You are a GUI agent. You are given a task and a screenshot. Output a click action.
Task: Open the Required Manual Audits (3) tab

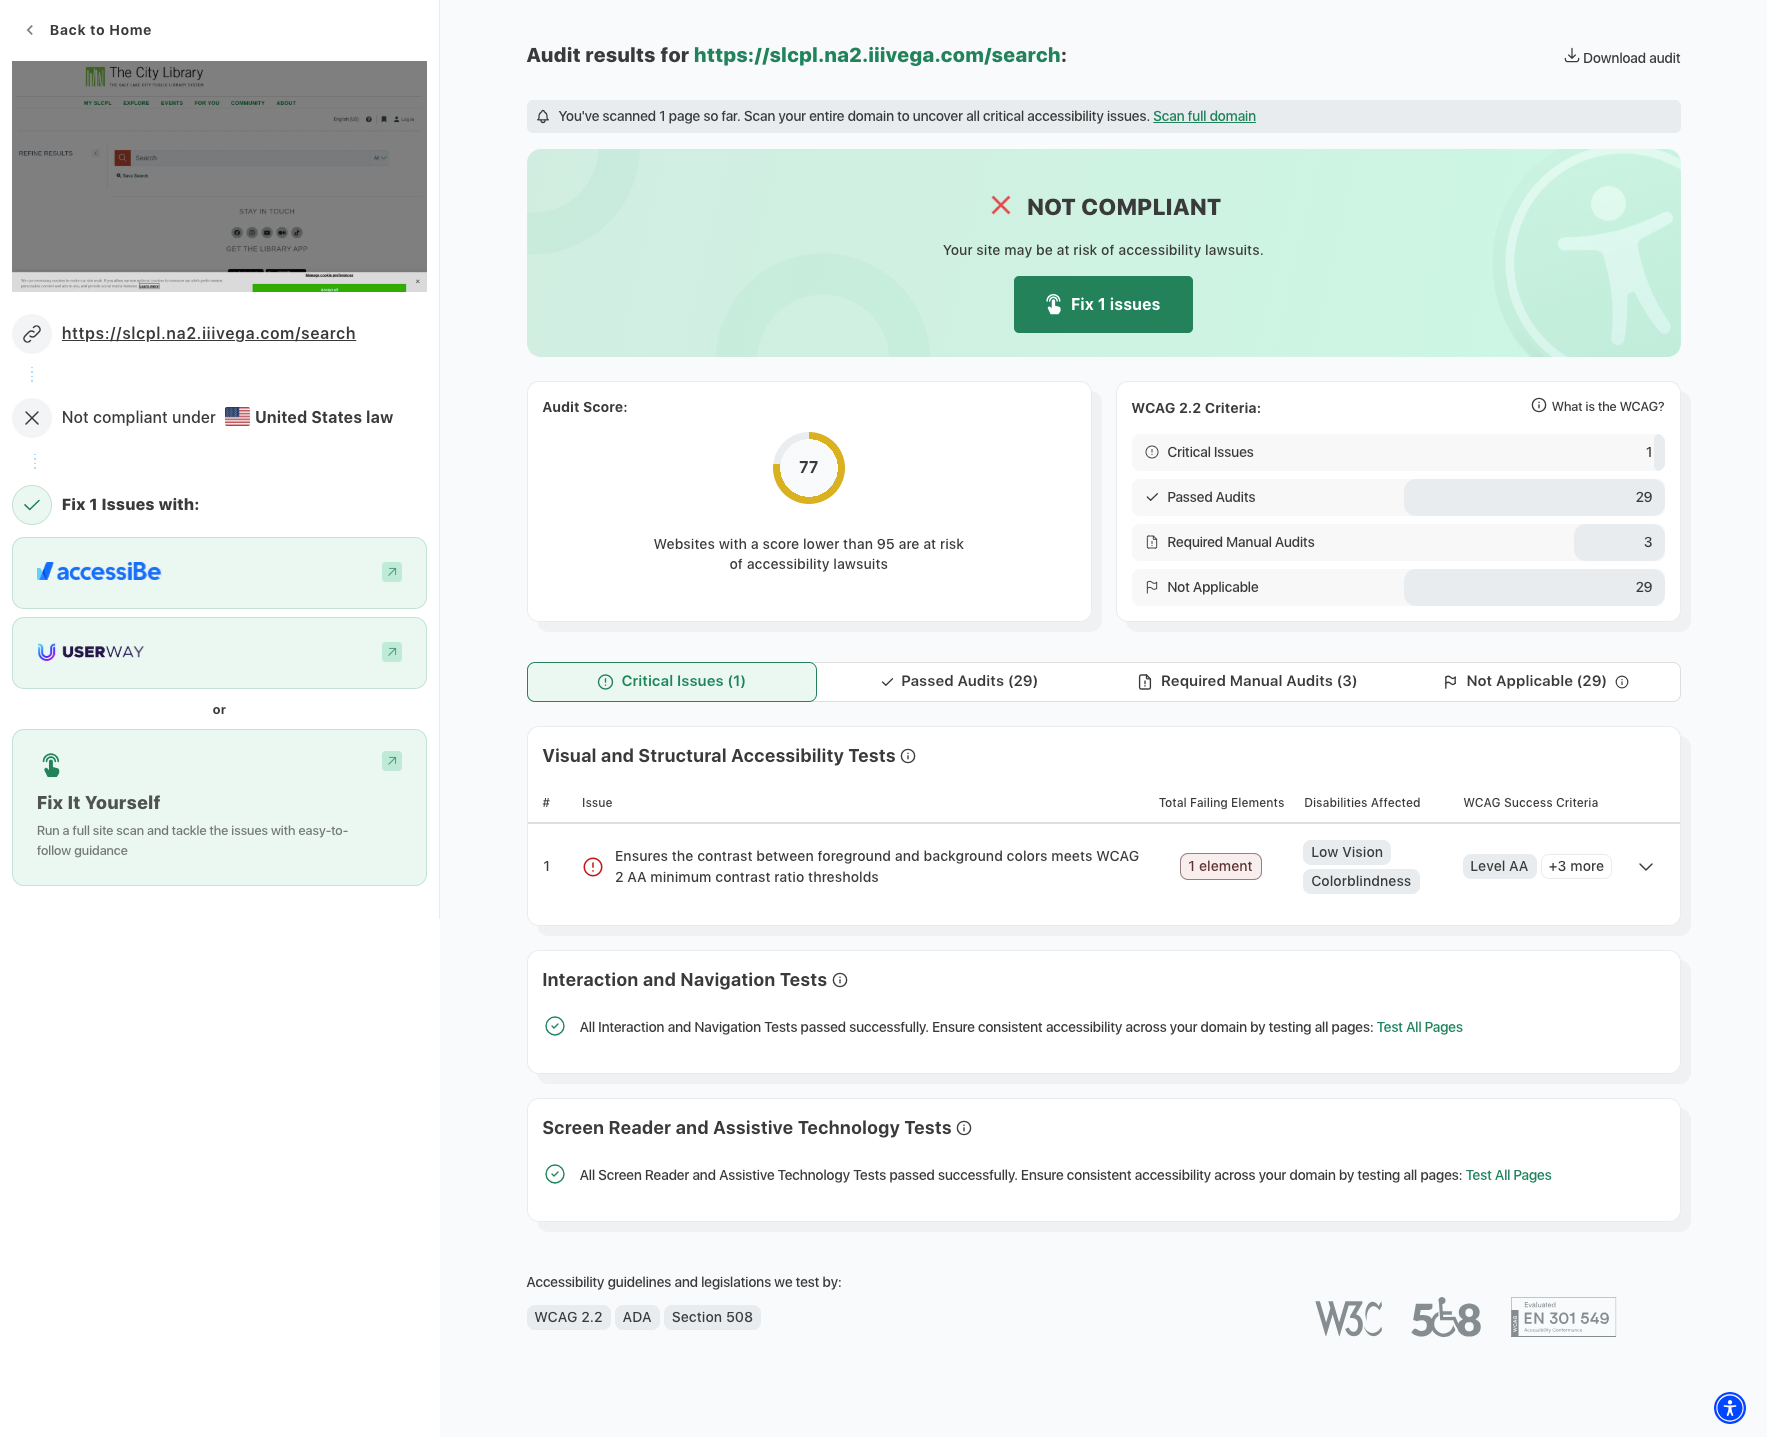click(1247, 682)
